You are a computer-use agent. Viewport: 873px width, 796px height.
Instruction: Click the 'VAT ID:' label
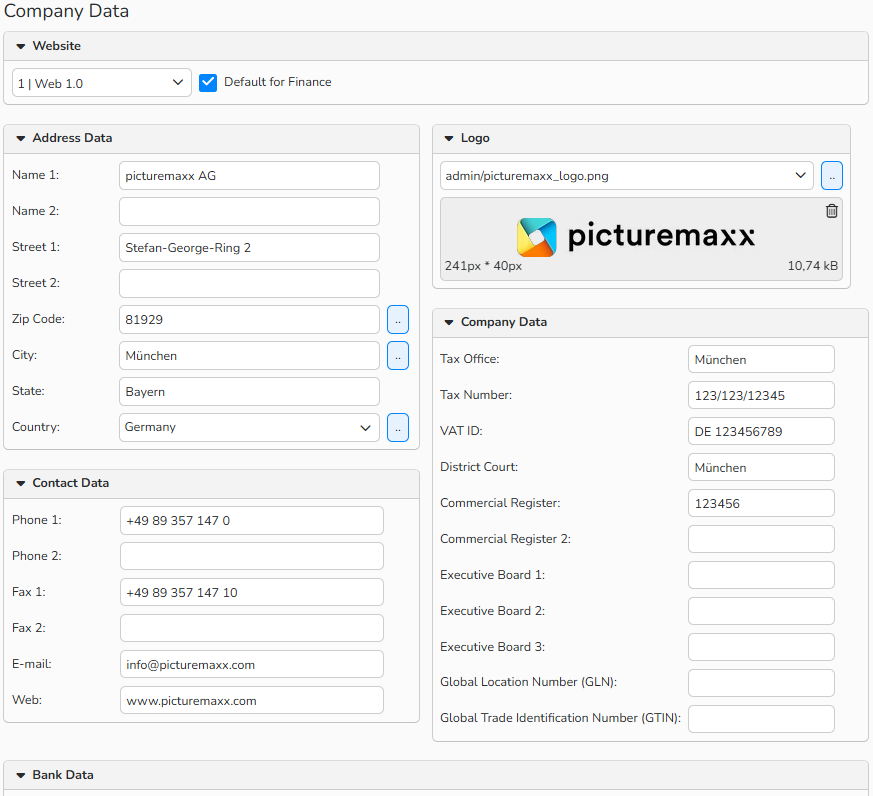[x=461, y=431]
